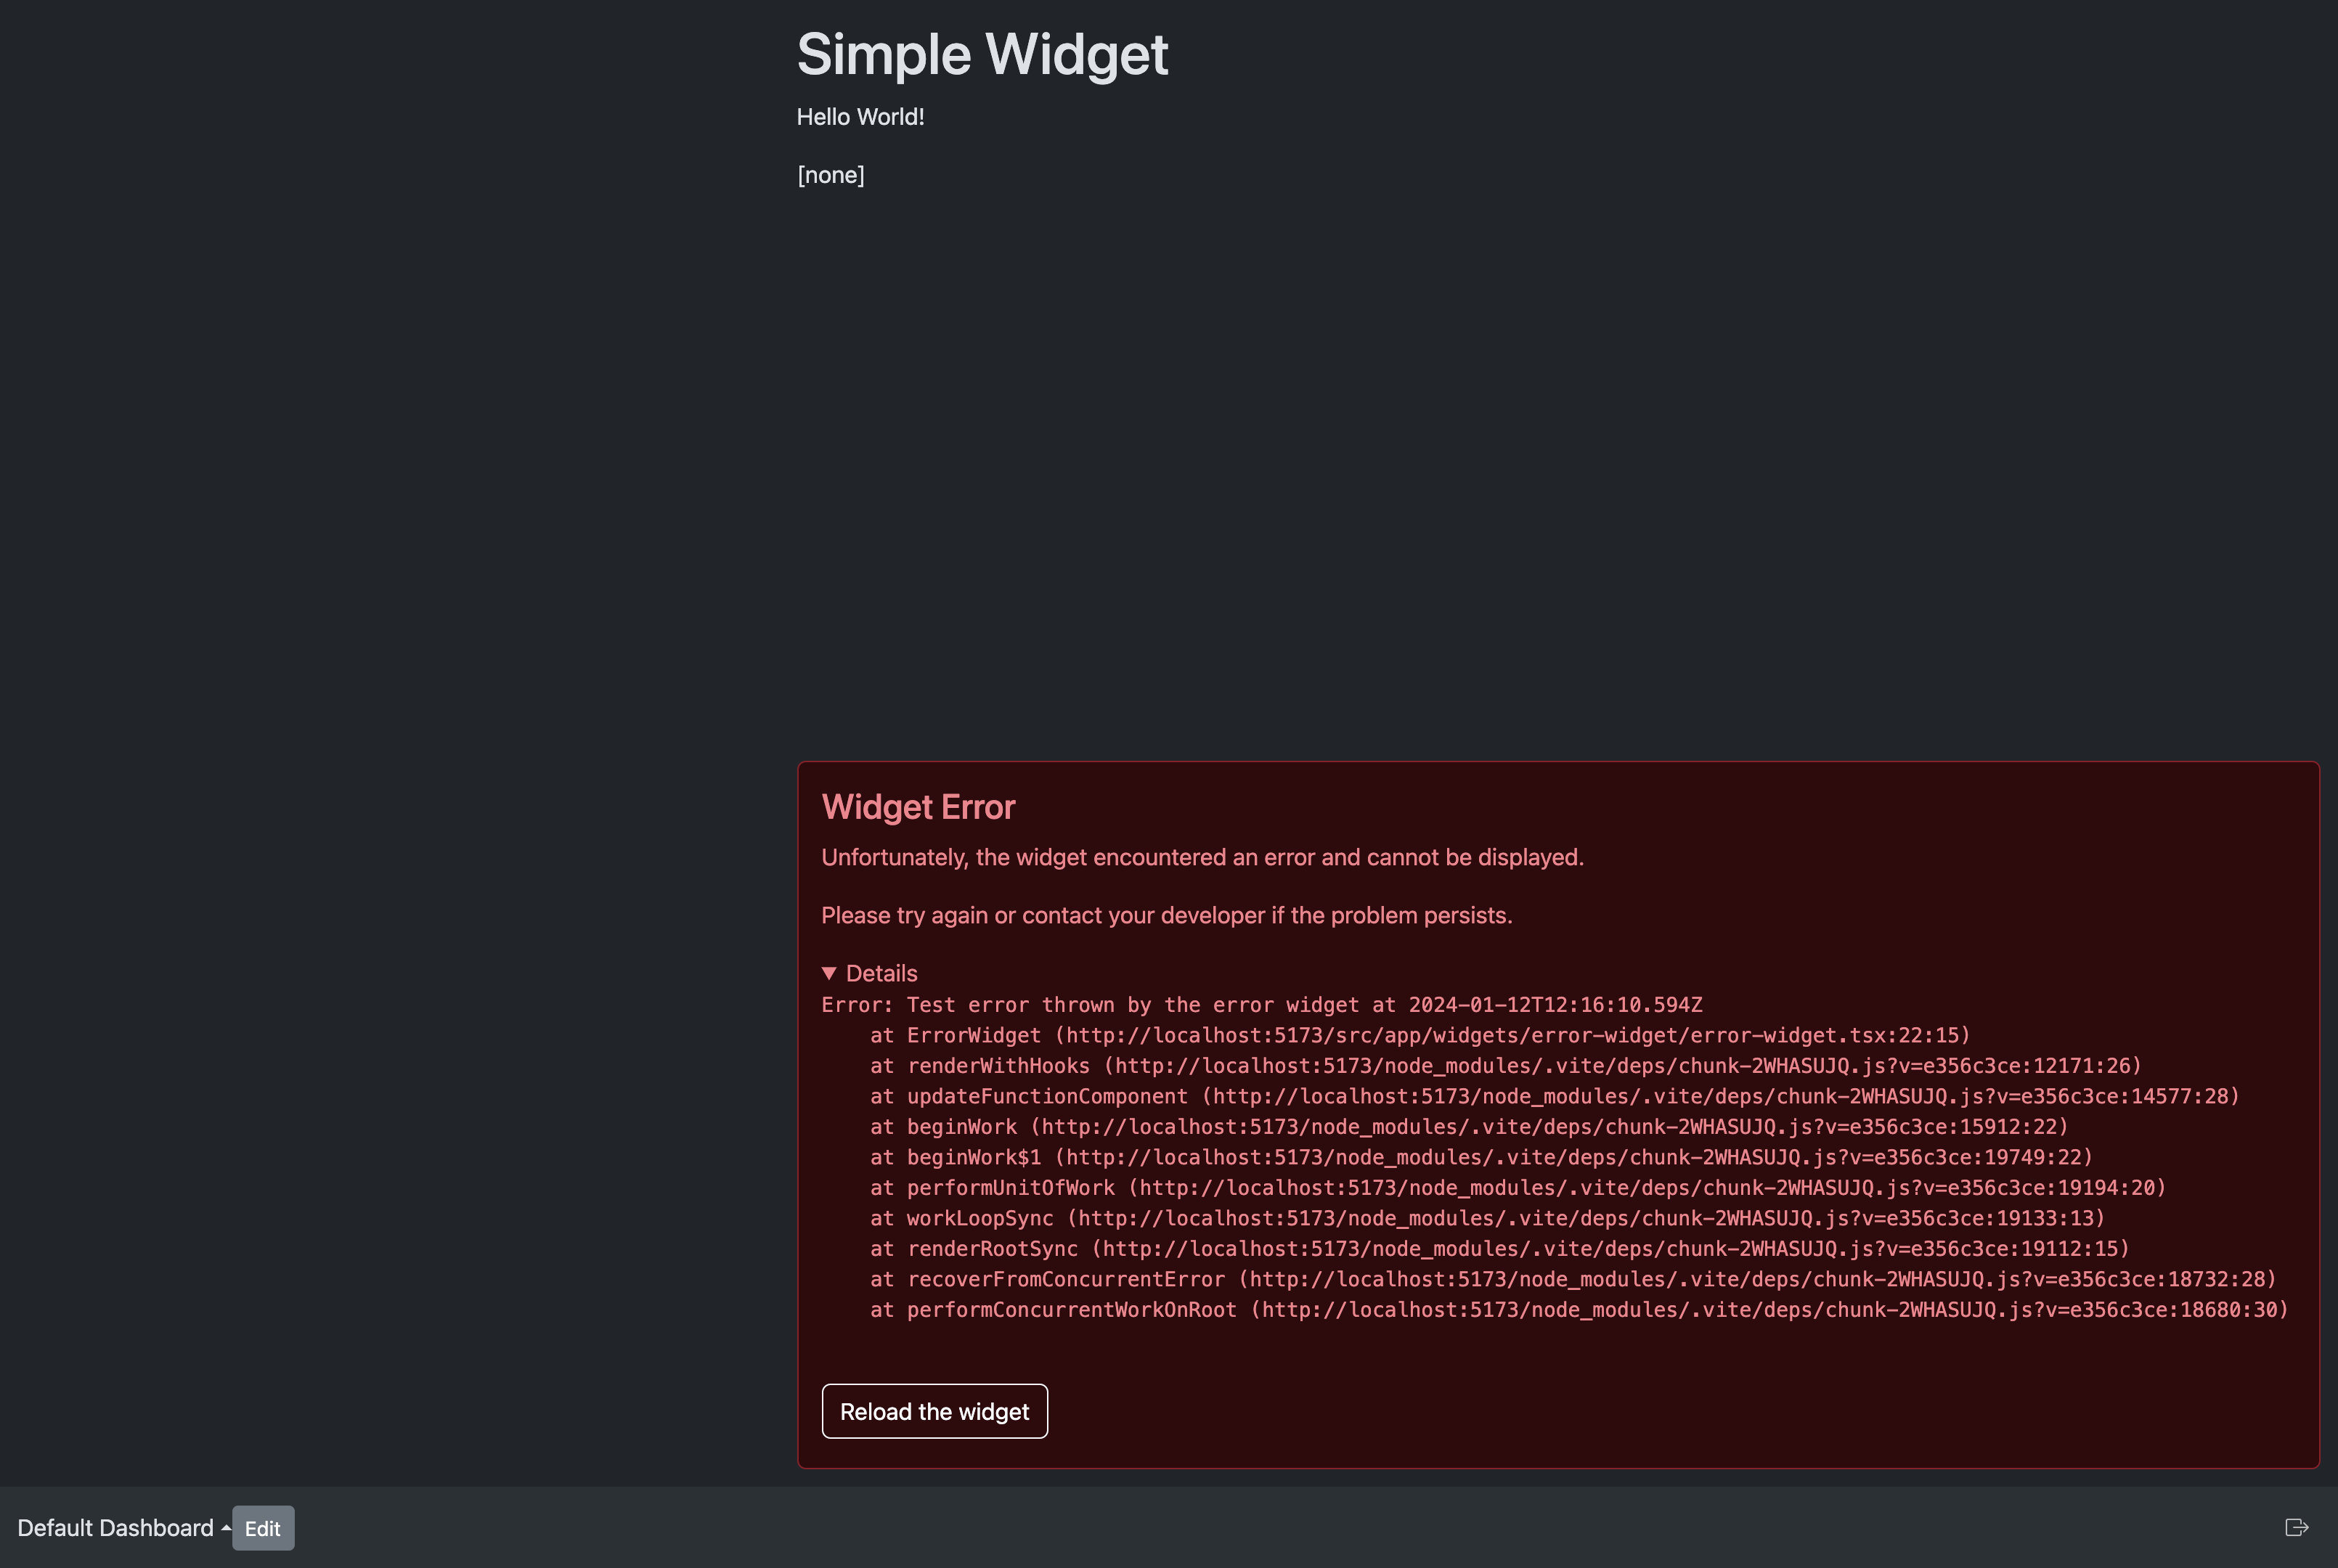Click the 'Unfortunately, the widget encountered' message
This screenshot has height=1568, width=2338.
pos(1202,857)
